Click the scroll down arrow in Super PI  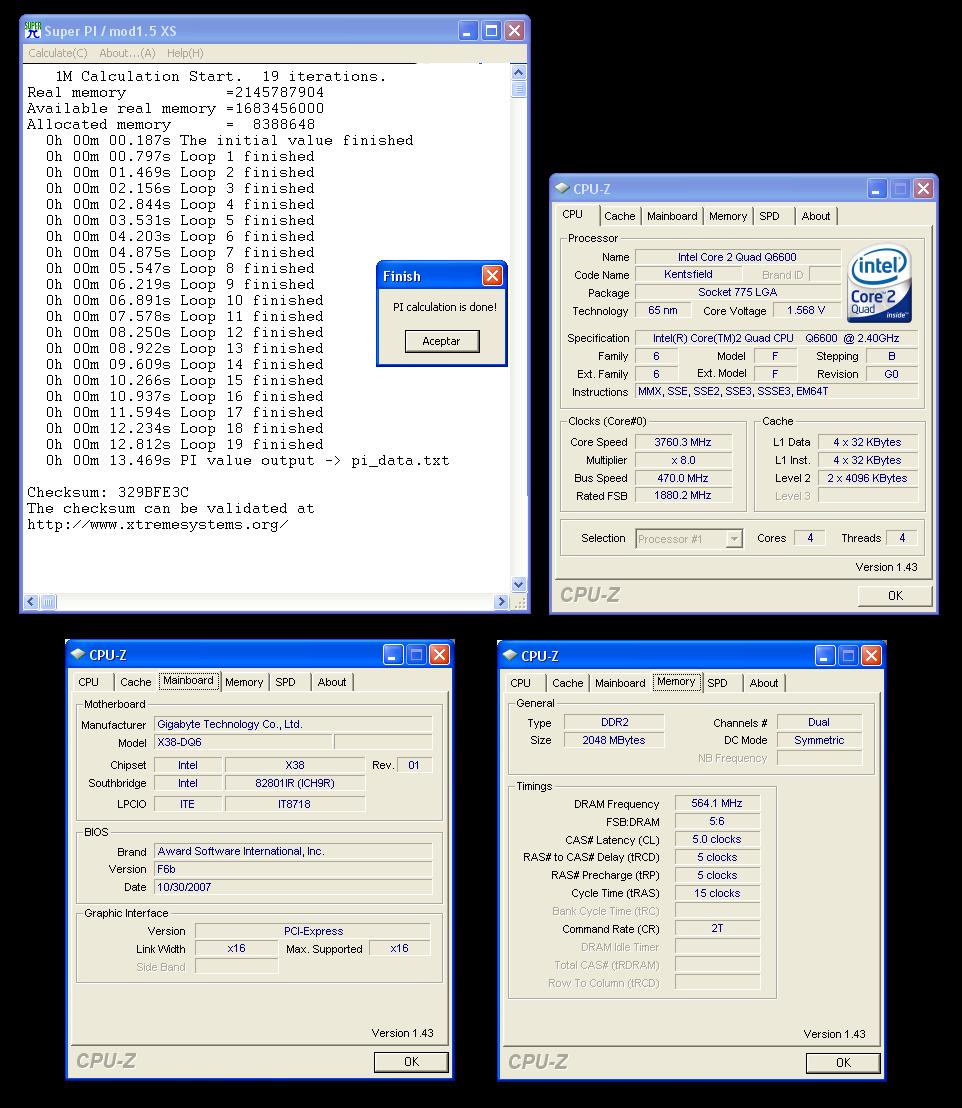click(x=519, y=584)
